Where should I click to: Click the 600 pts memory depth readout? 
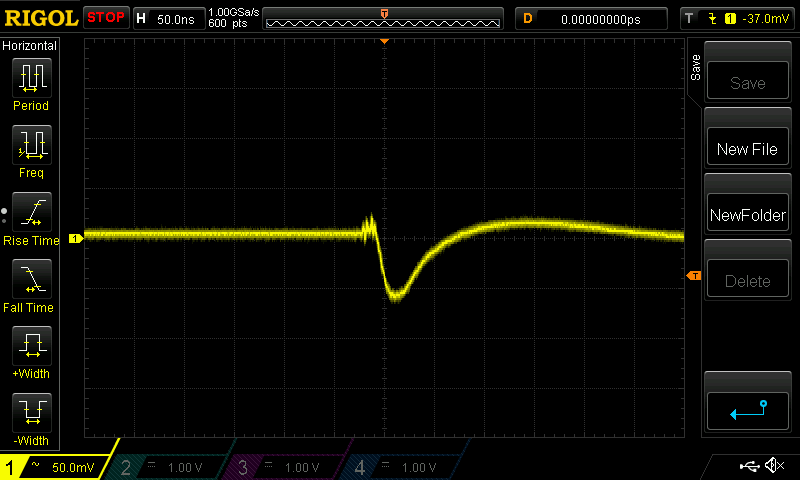[228, 23]
